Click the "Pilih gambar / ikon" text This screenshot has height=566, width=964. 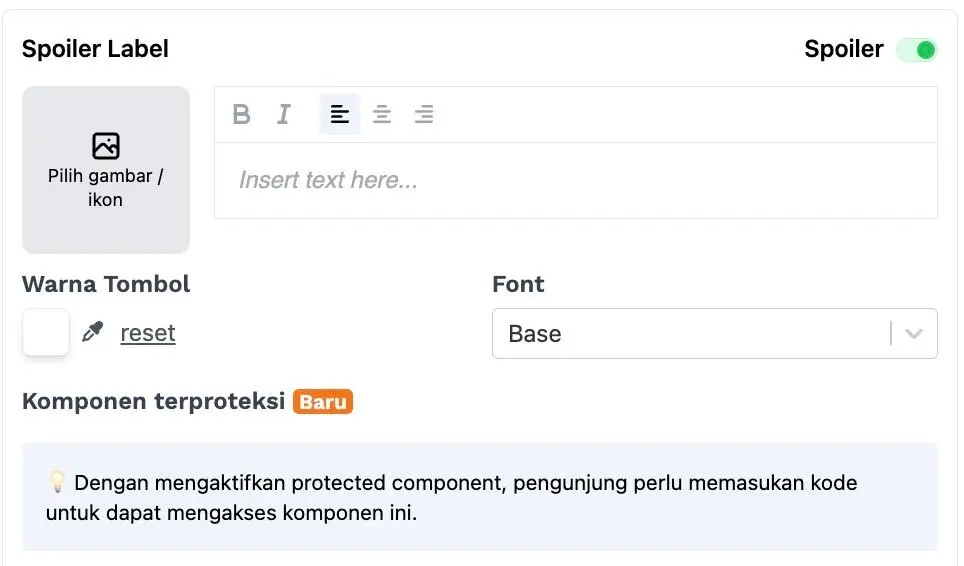coord(106,188)
